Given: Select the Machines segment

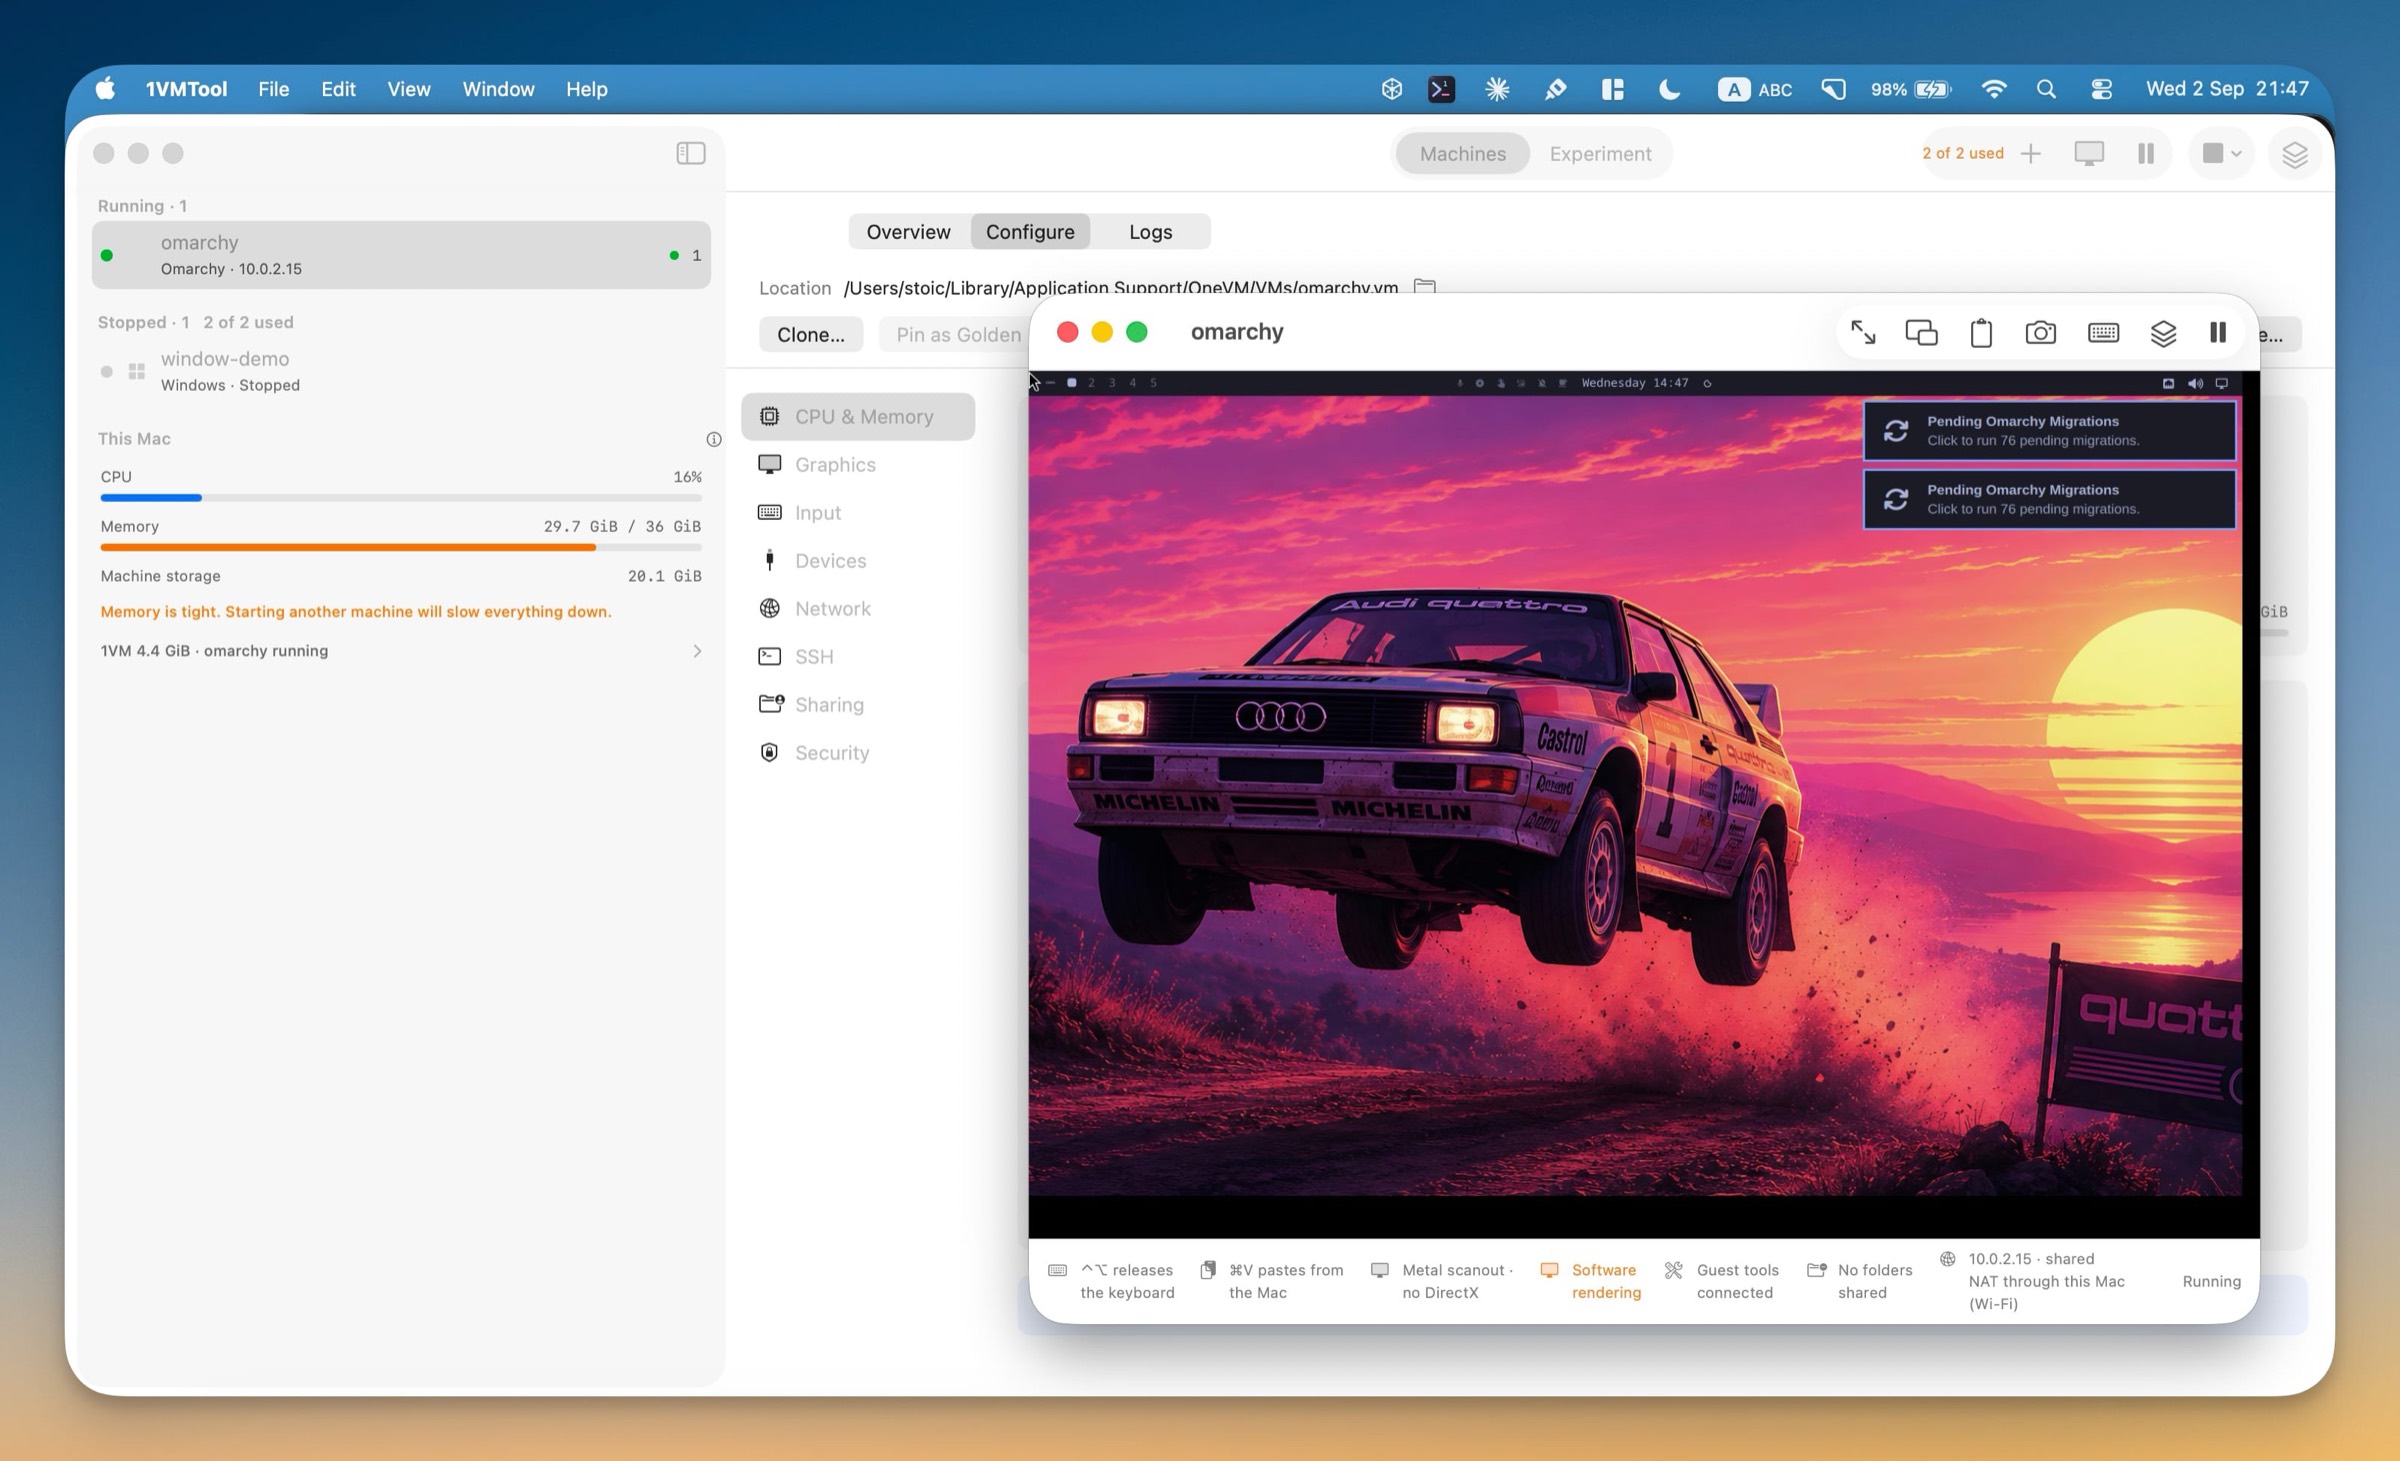Looking at the screenshot, I should tap(1462, 153).
